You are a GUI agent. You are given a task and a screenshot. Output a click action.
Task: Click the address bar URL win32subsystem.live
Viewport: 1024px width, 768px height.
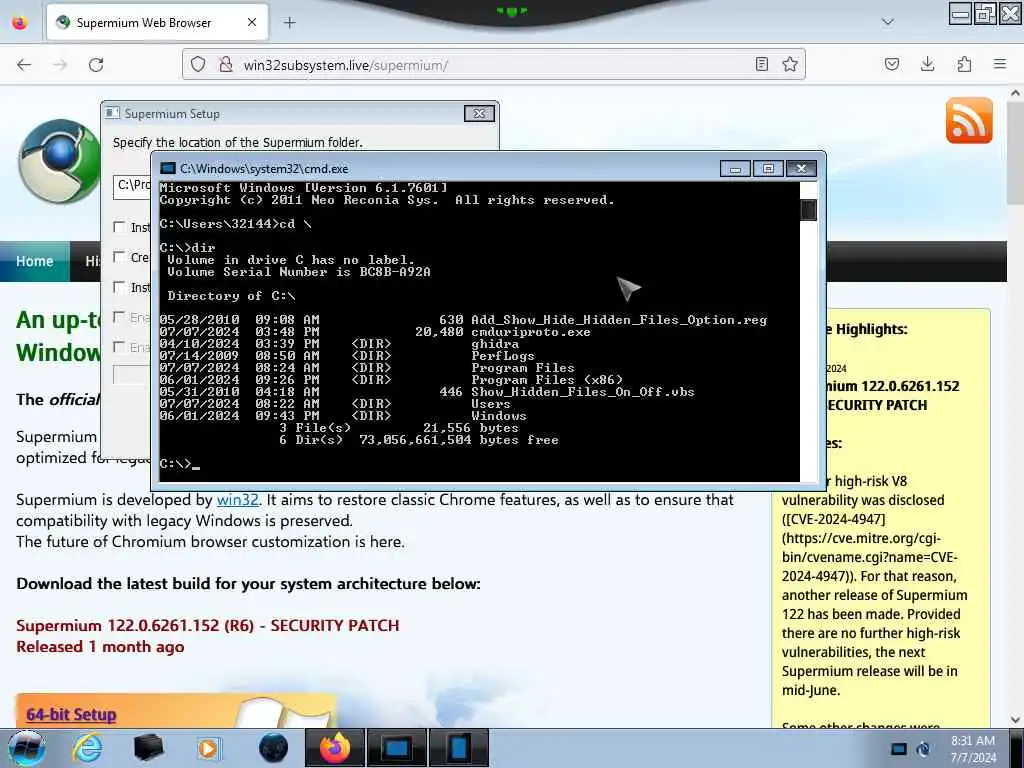345,65
